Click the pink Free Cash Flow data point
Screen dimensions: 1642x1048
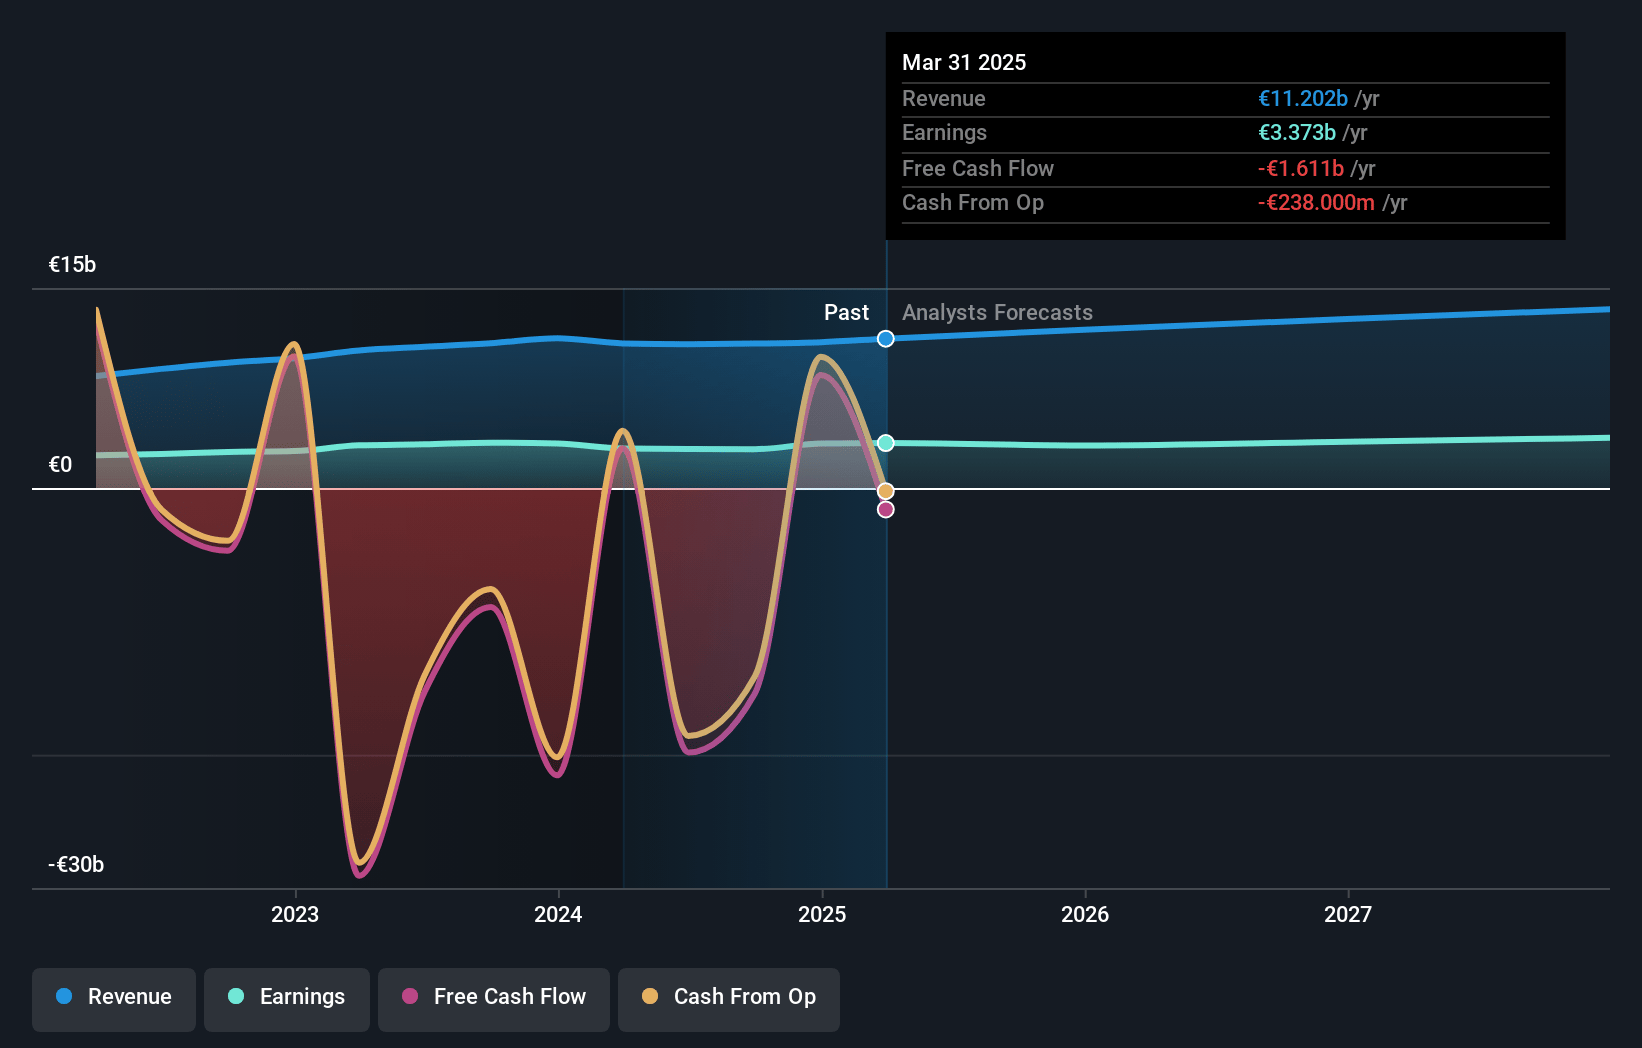click(x=886, y=510)
